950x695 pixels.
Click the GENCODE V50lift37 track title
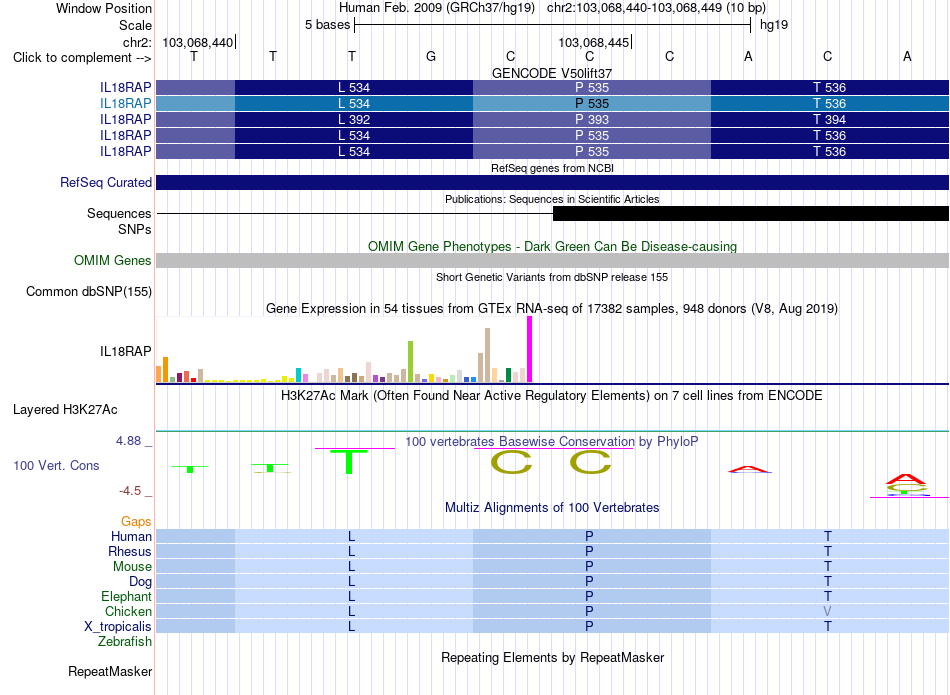pos(552,73)
